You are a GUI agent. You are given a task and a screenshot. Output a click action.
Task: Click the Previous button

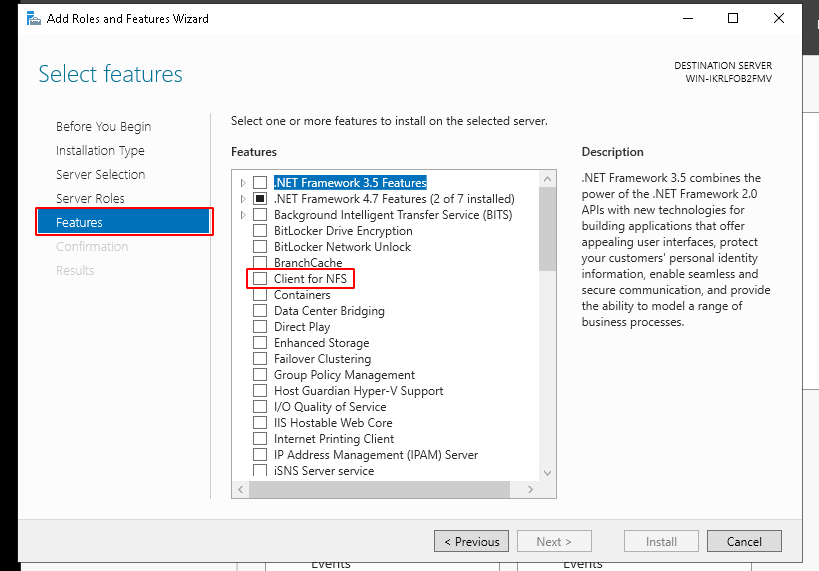pyautogui.click(x=471, y=542)
